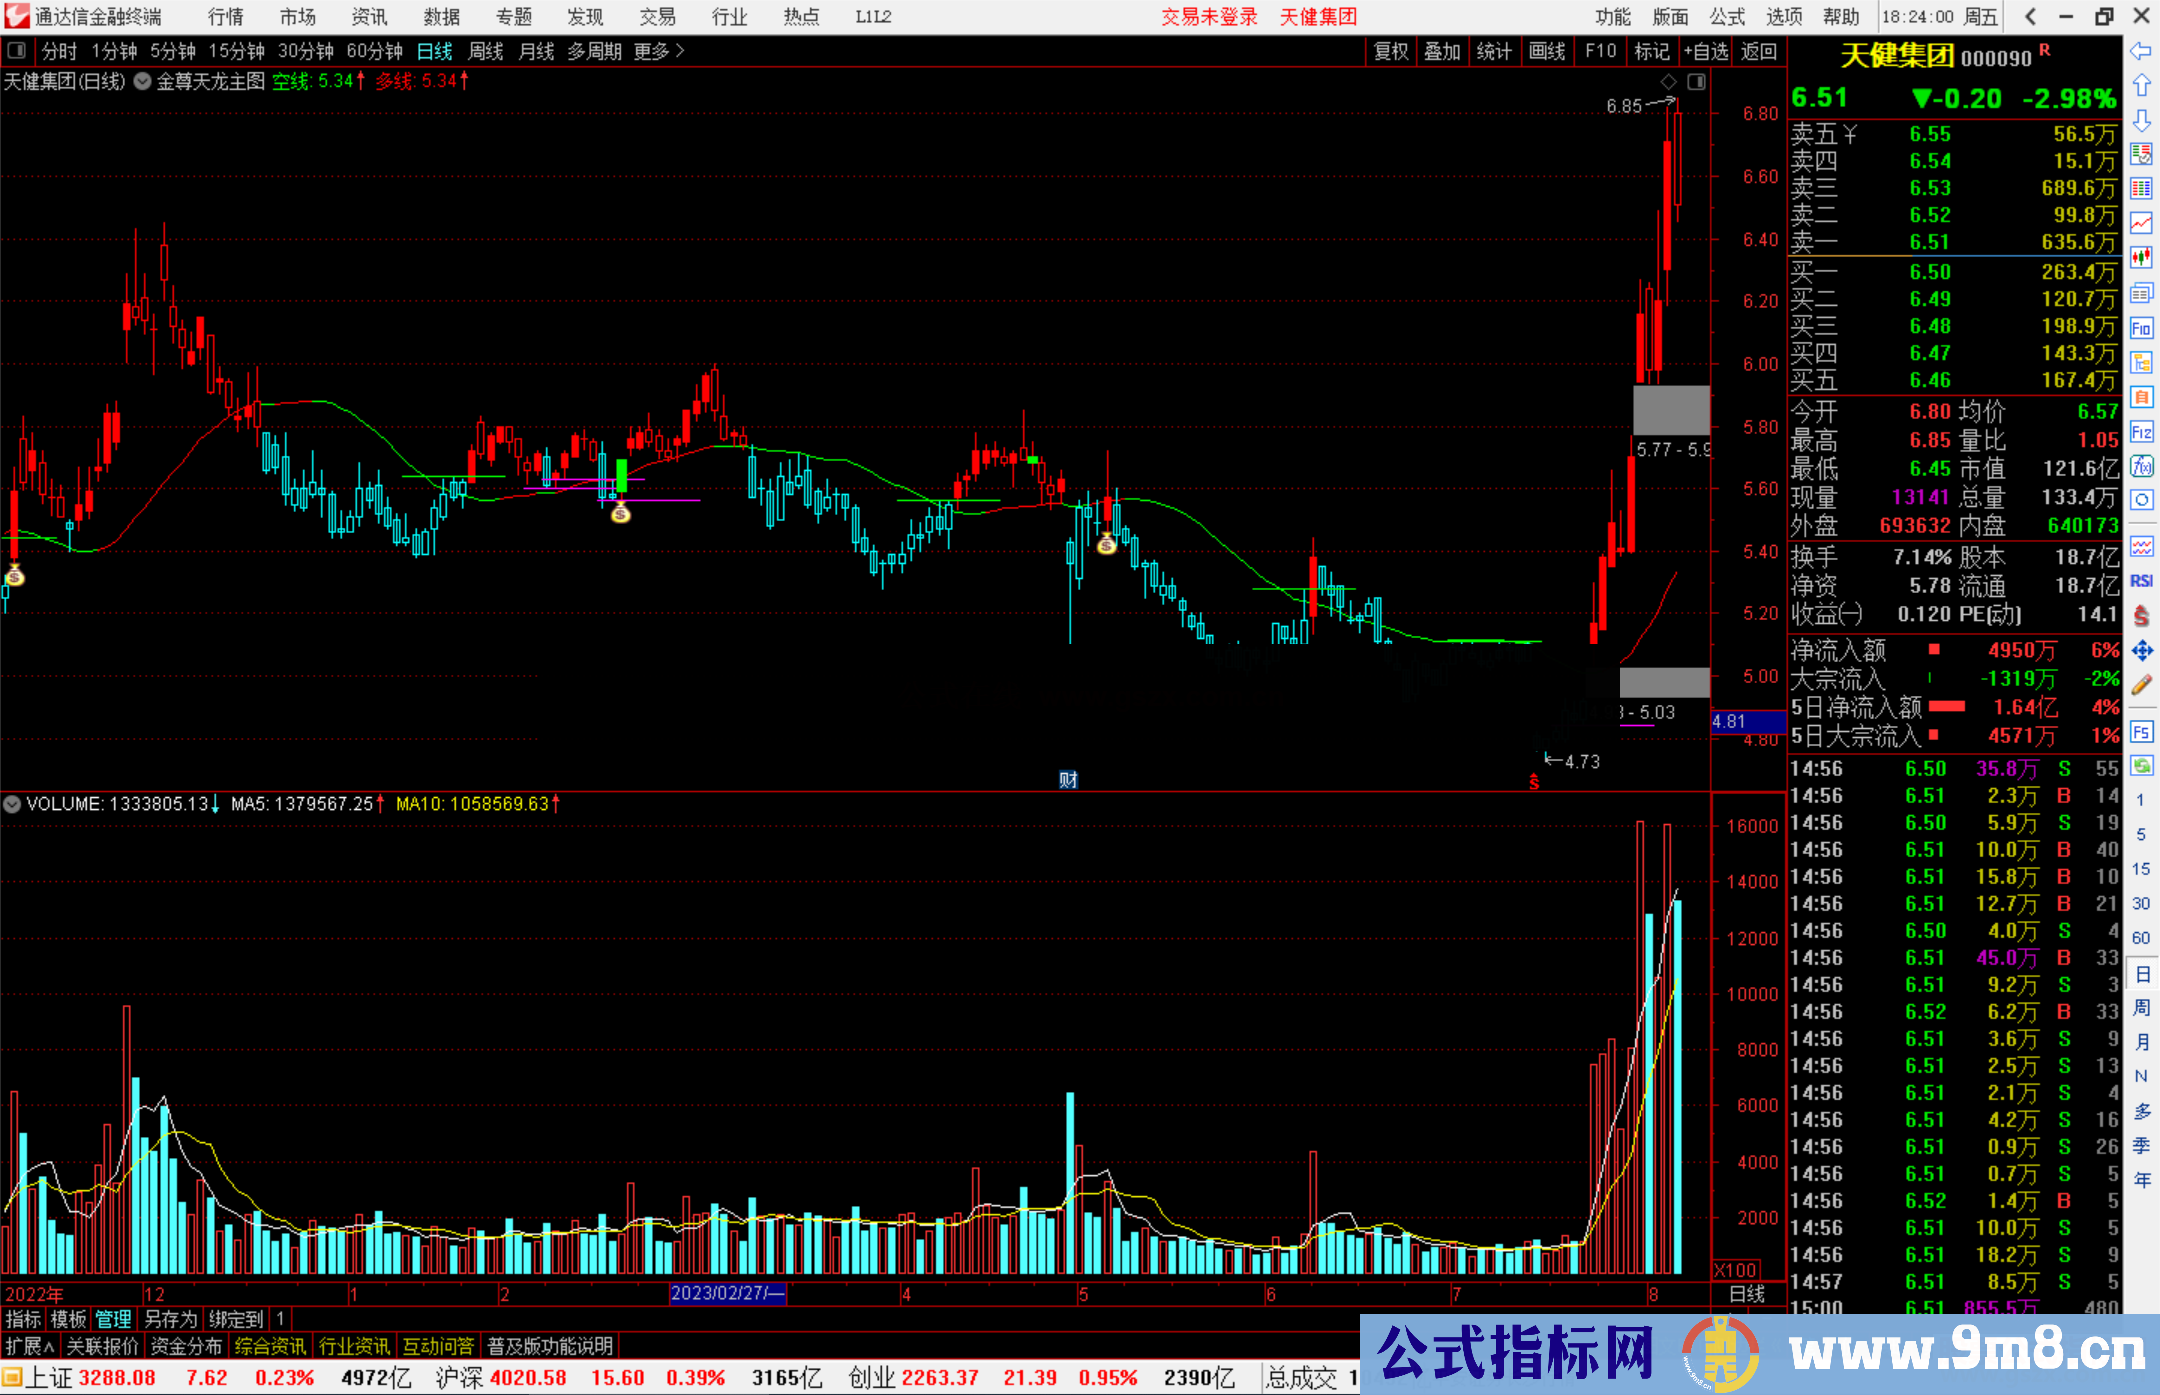
Task: Click the +自选 button
Action: click(x=1705, y=51)
